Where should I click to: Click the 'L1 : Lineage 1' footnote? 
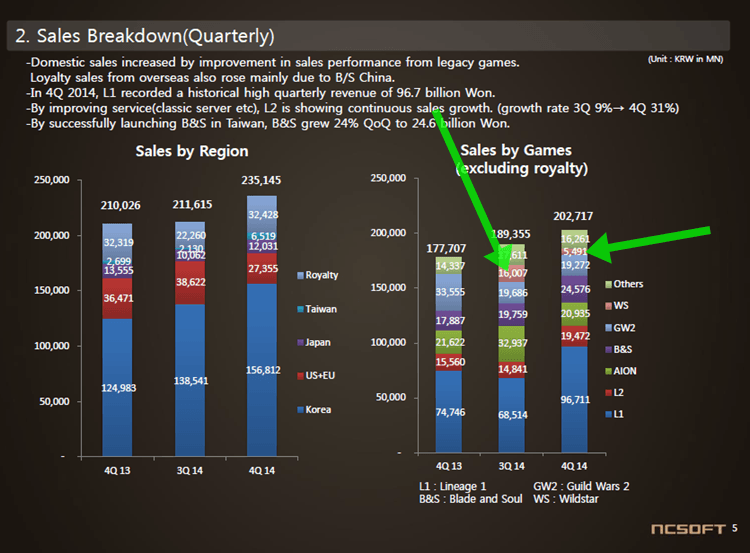[x=452, y=487]
